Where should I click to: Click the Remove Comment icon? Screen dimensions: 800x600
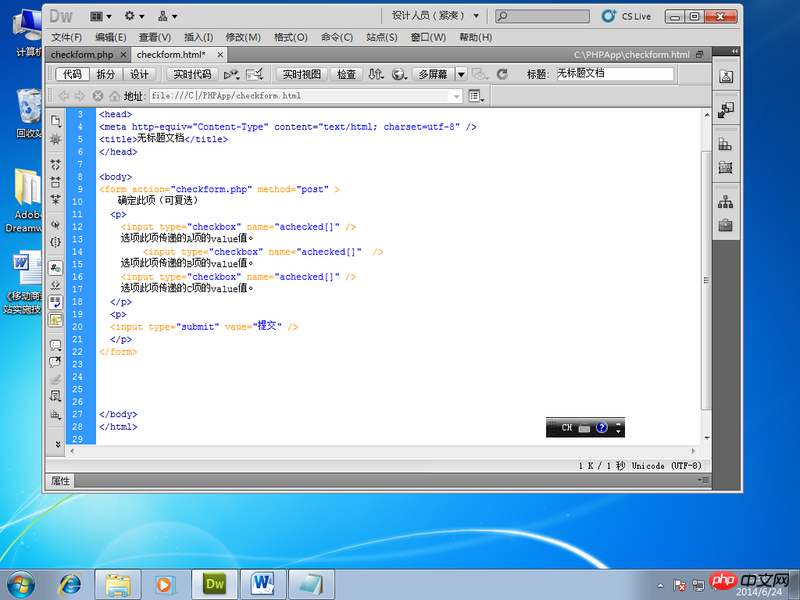coord(56,362)
